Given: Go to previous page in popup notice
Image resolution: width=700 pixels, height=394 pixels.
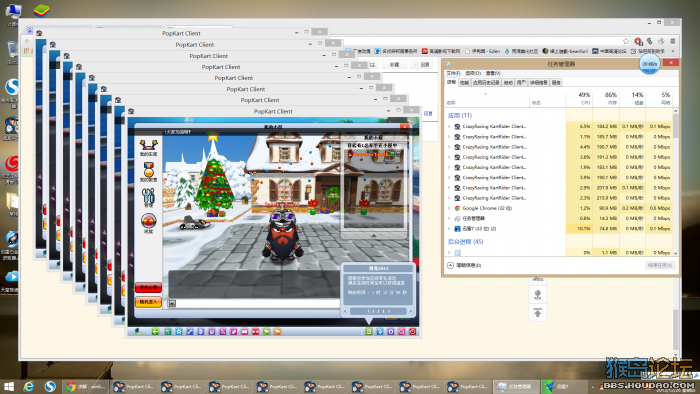Looking at the screenshot, I should point(345,311).
